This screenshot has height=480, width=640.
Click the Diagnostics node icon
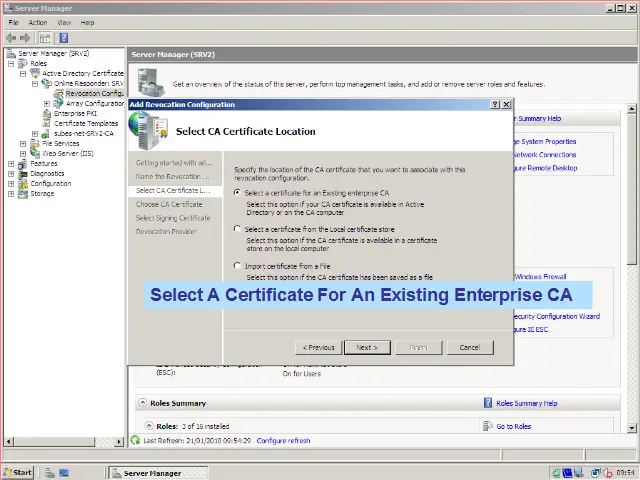coord(23,173)
